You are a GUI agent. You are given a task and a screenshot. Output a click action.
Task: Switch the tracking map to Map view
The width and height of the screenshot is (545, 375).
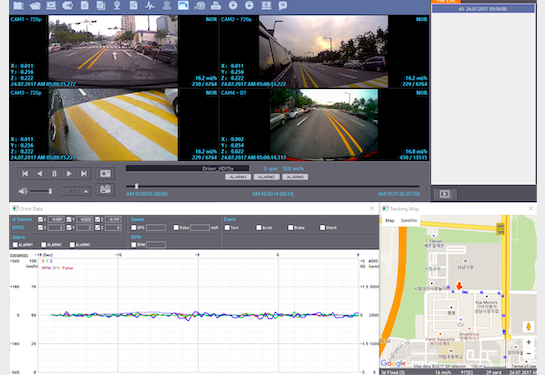tap(390, 220)
